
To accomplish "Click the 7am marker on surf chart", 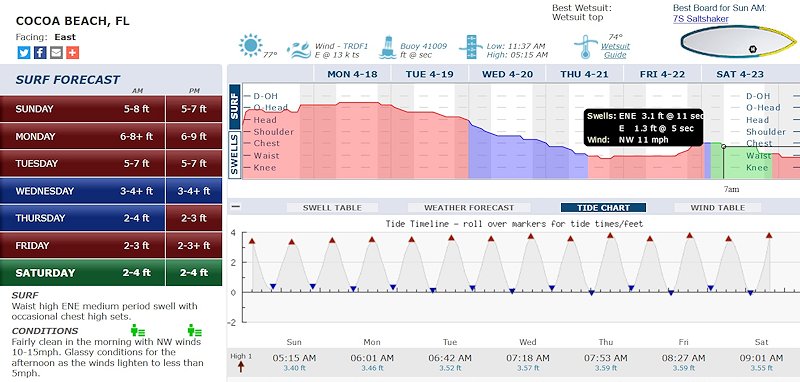I will pos(723,146).
